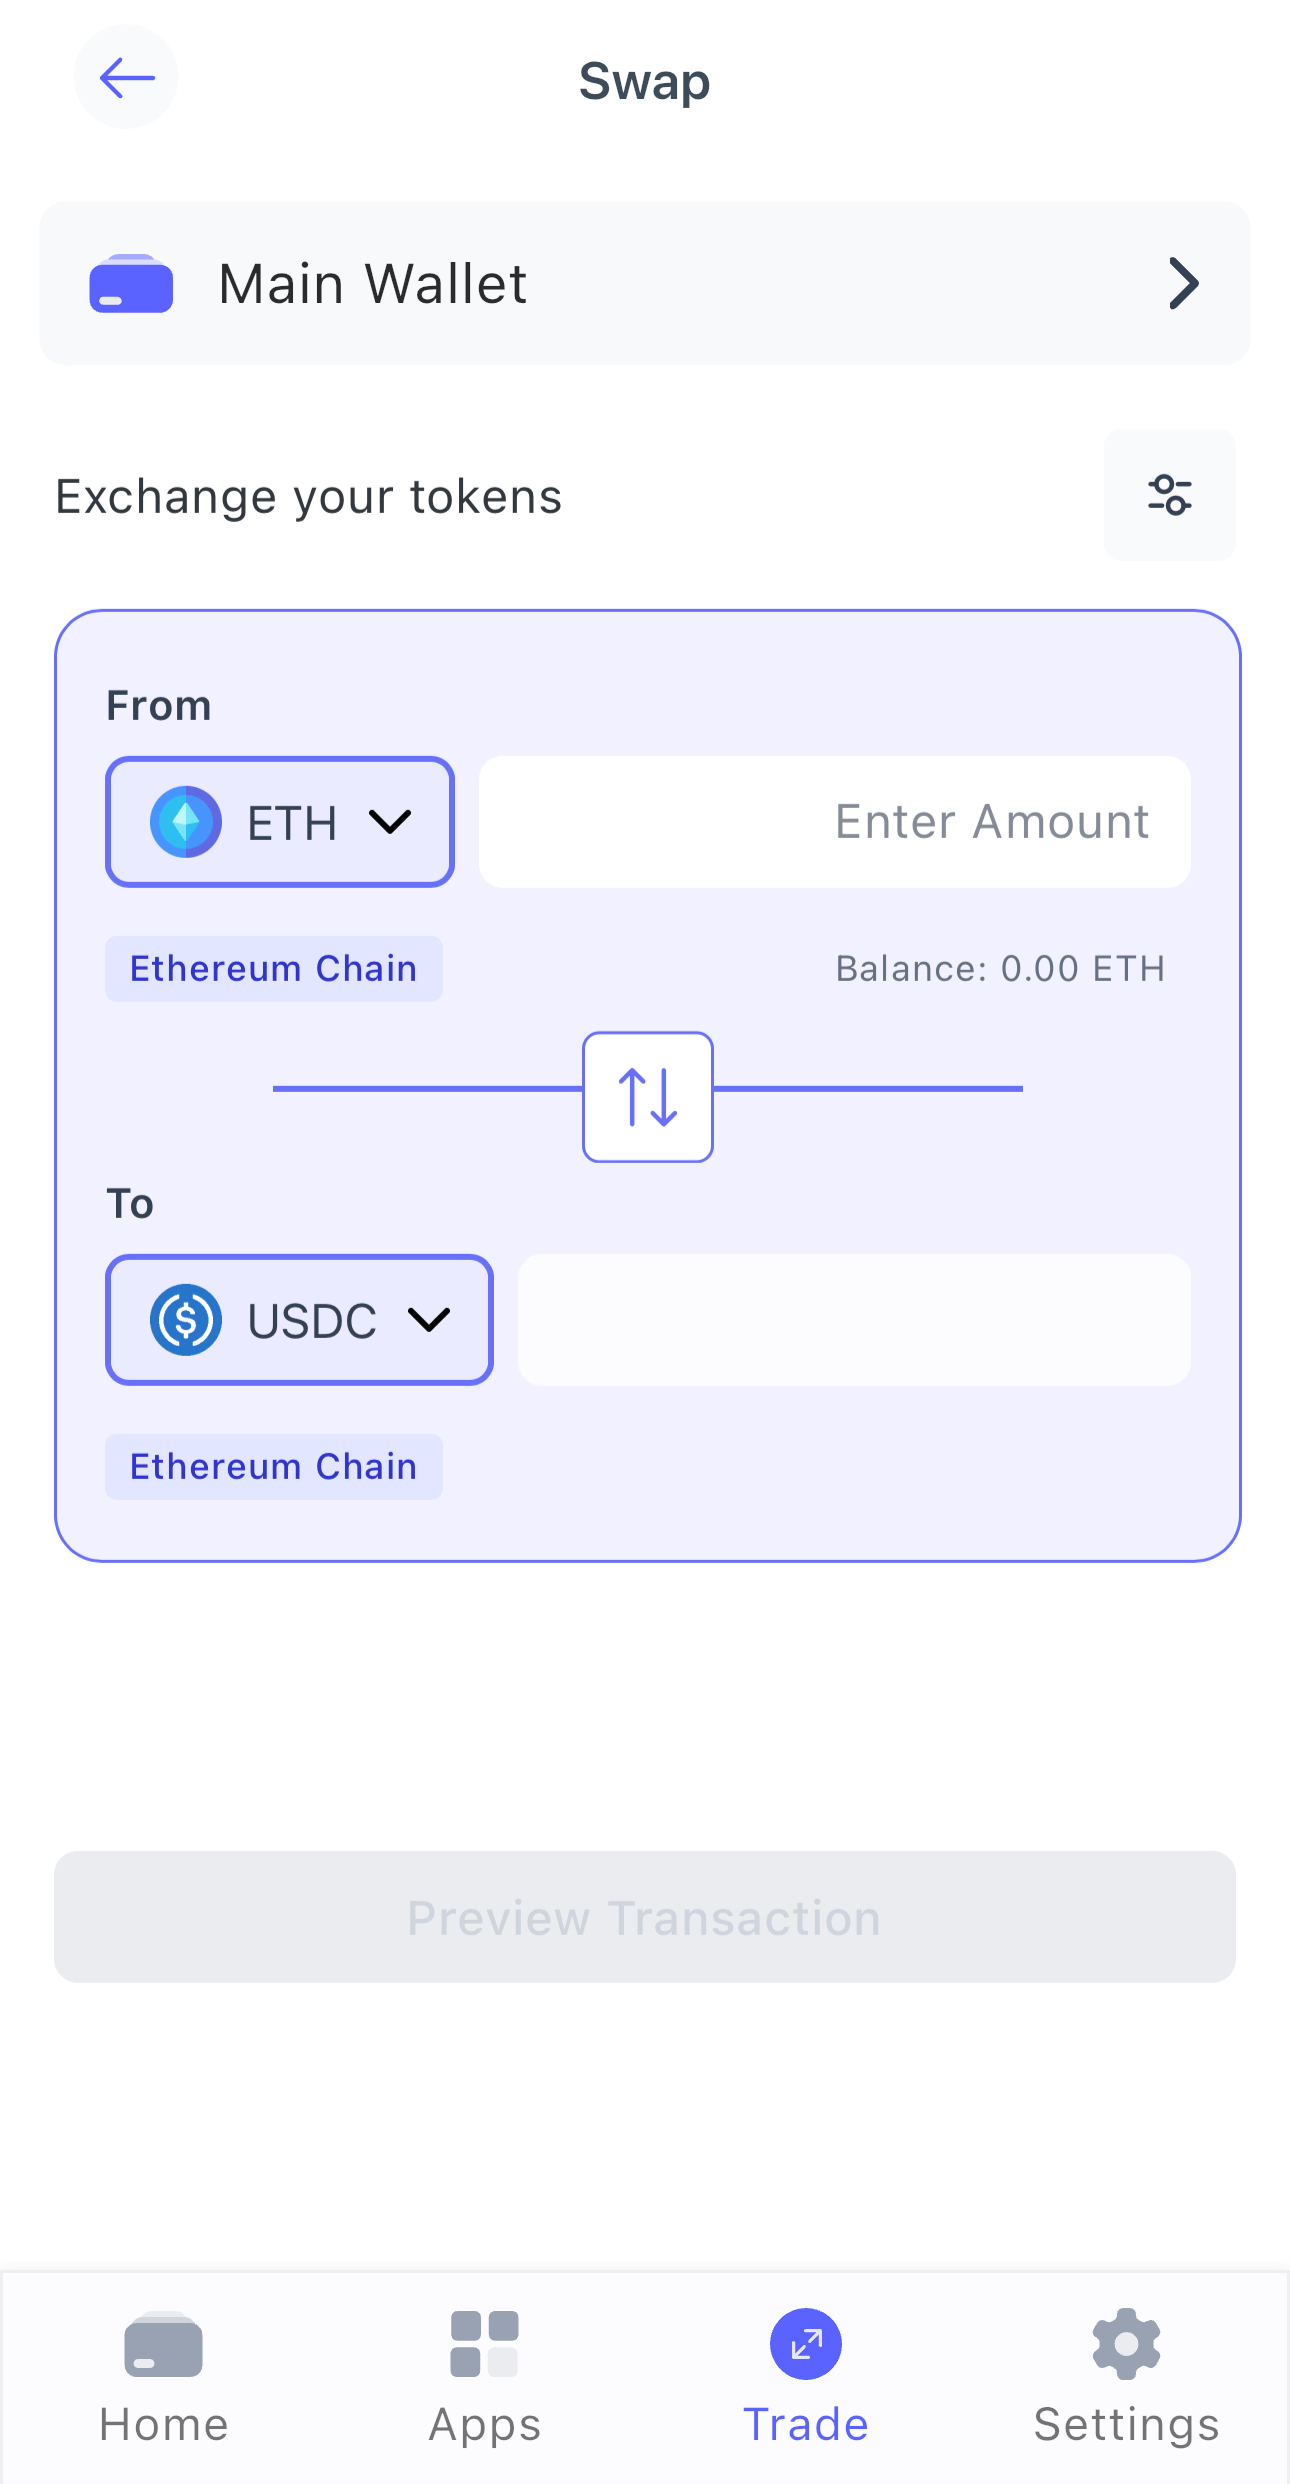Image resolution: width=1290 pixels, height=2484 pixels.
Task: Click the swap direction arrows icon
Action: point(647,1096)
